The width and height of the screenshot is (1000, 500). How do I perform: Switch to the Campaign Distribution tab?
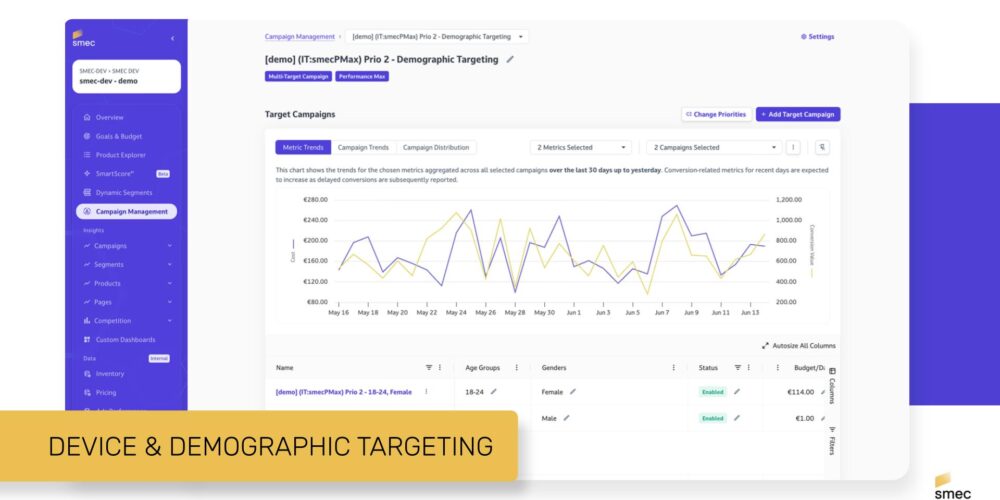436,147
